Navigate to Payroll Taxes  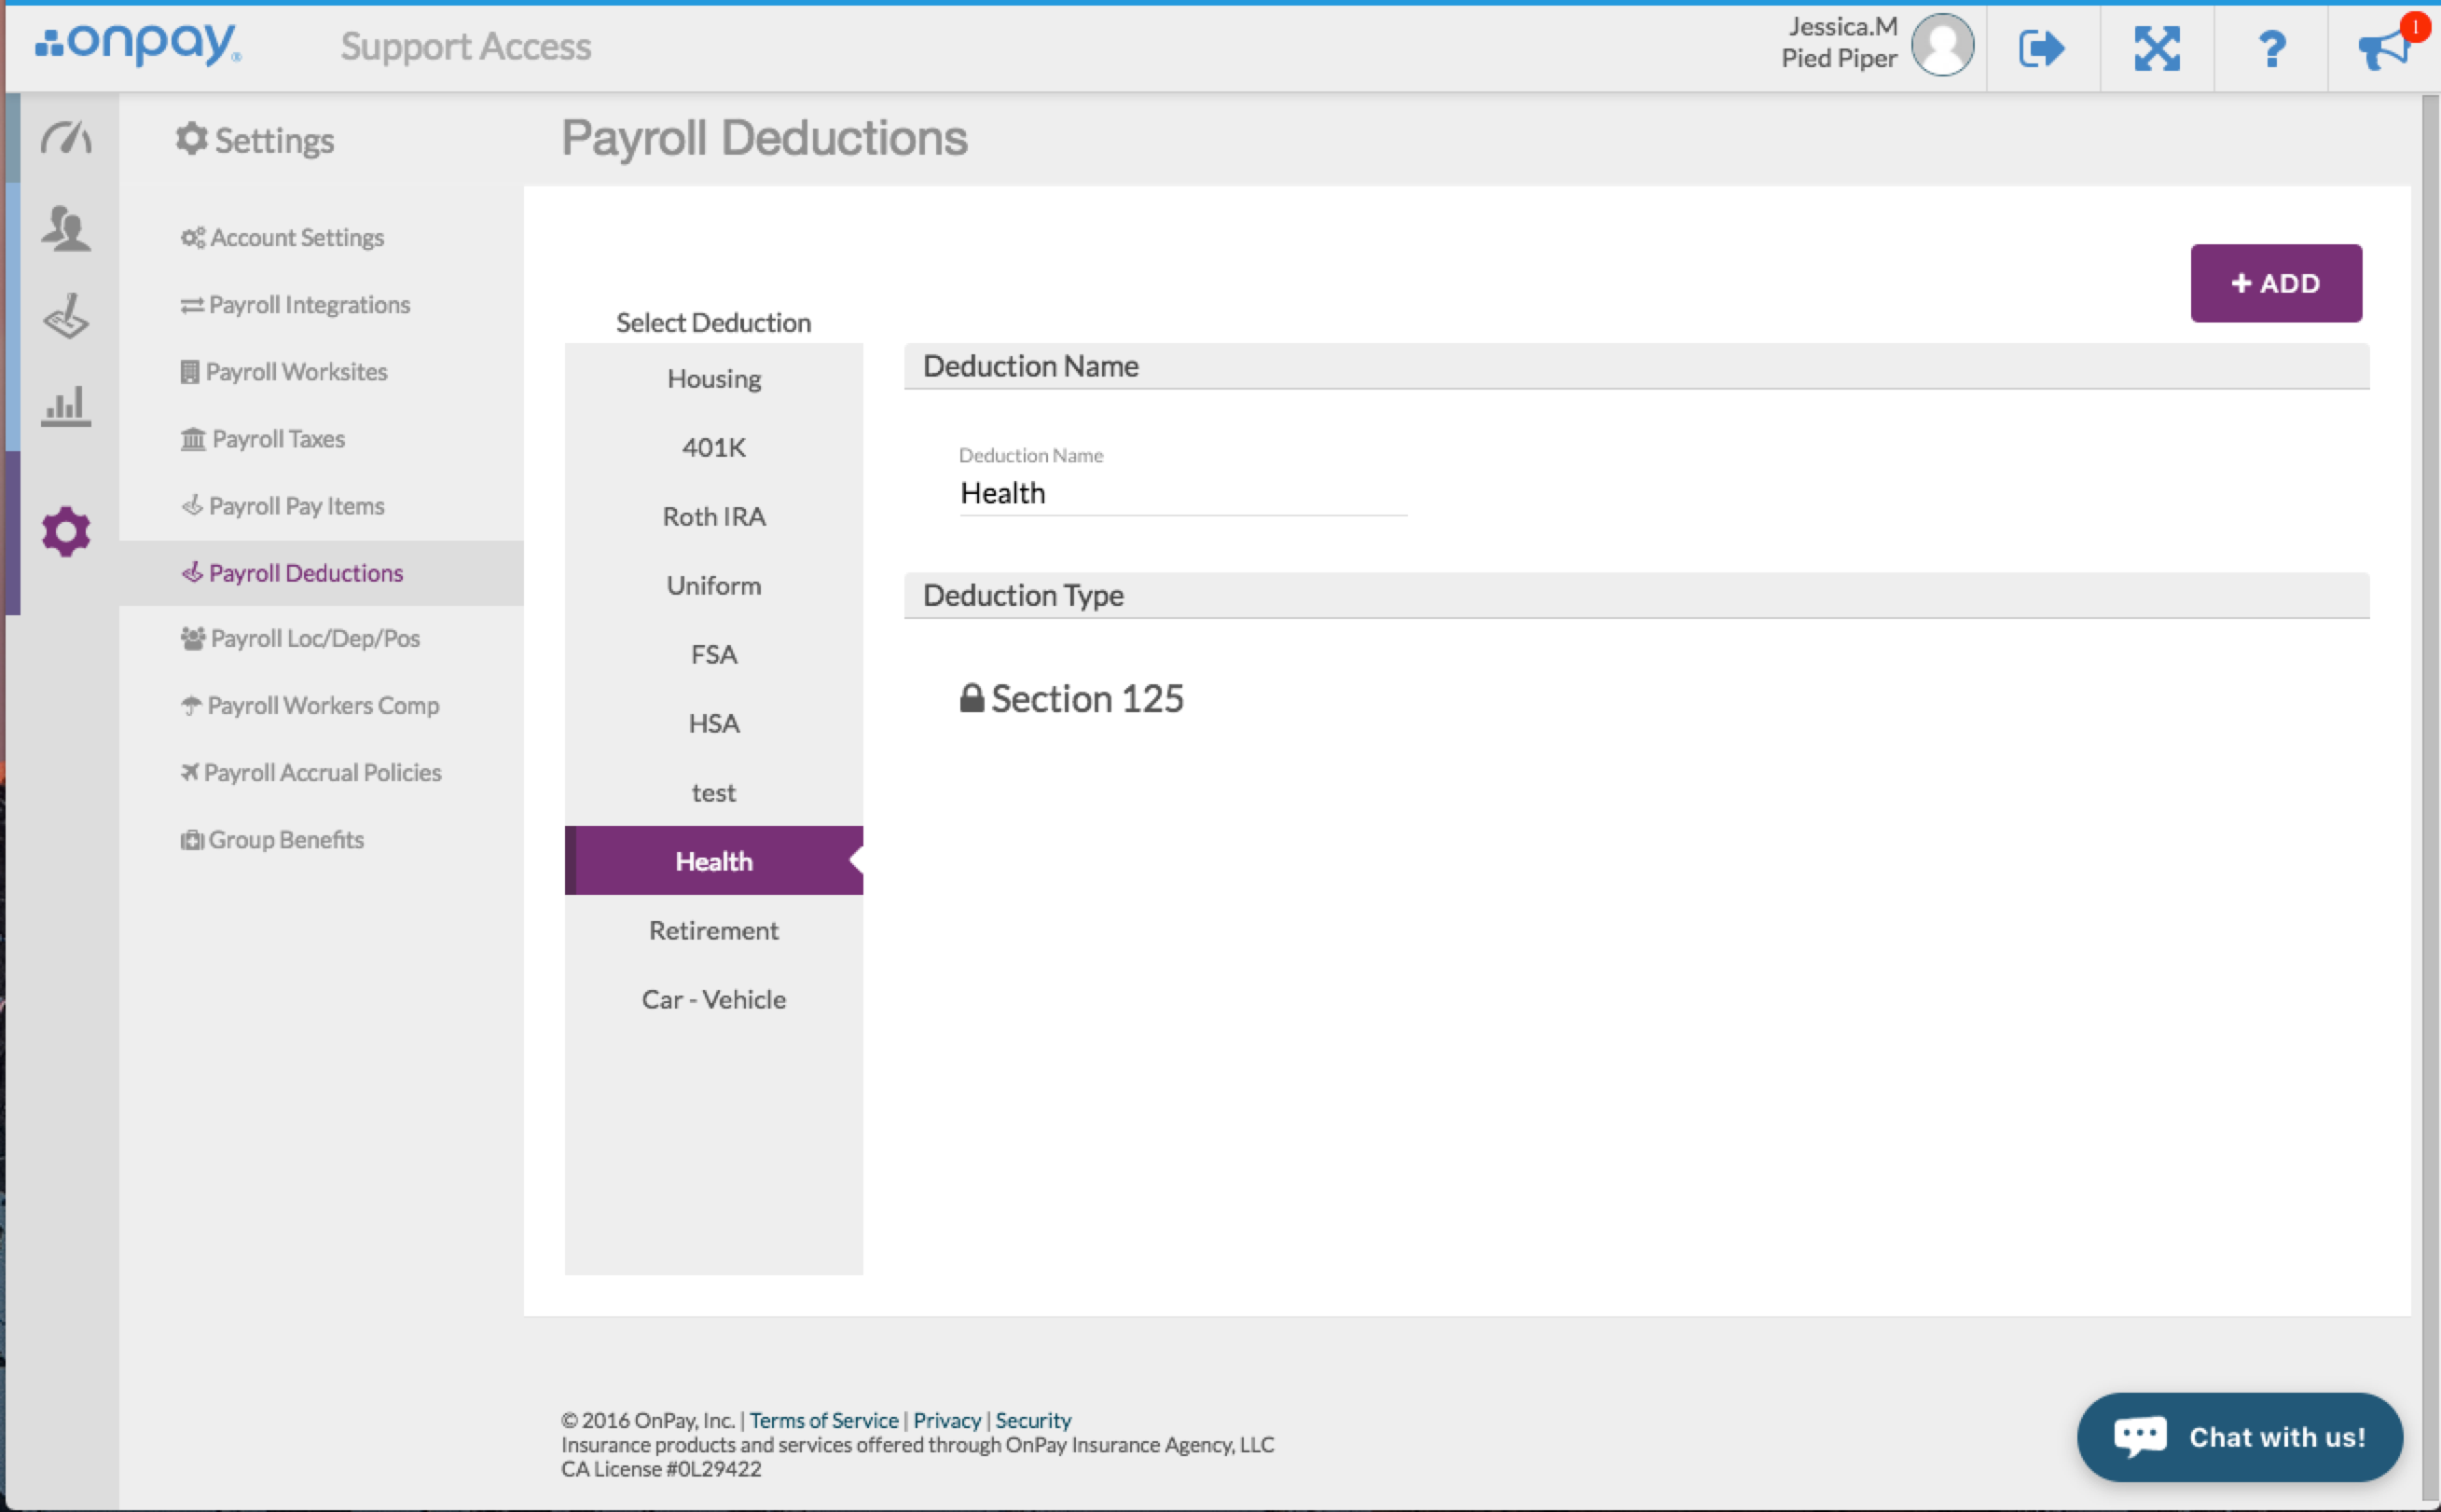(262, 439)
